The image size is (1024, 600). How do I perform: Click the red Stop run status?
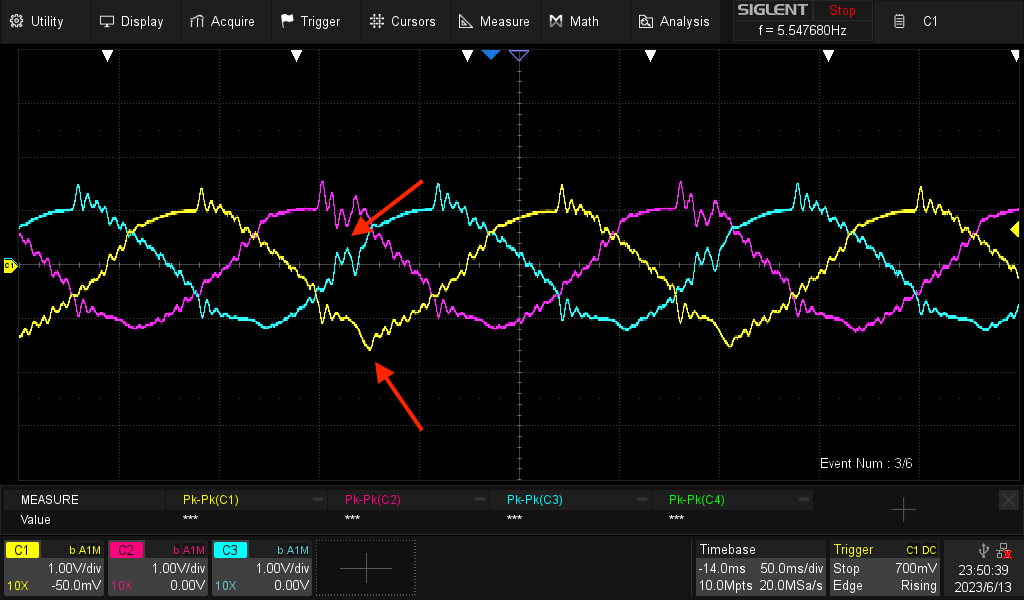coord(842,10)
